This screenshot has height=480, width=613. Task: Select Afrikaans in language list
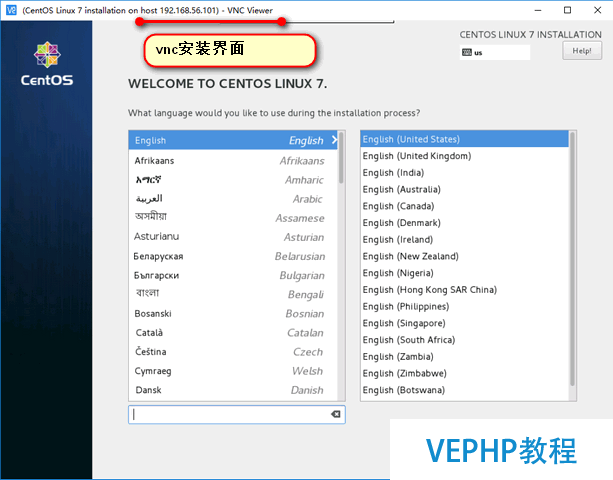click(233, 161)
